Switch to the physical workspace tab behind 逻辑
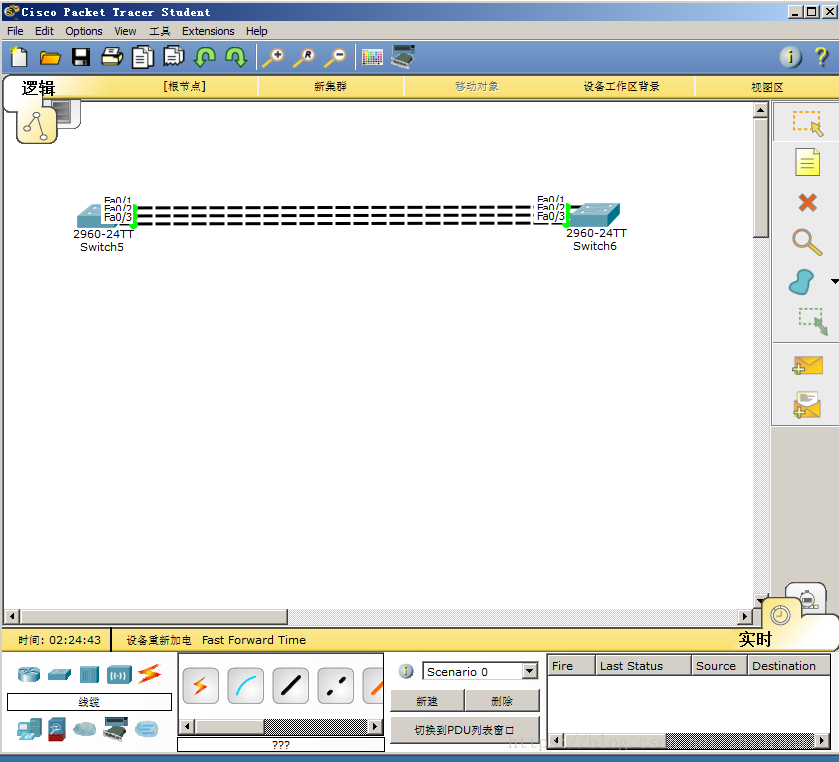839x762 pixels. [67, 112]
